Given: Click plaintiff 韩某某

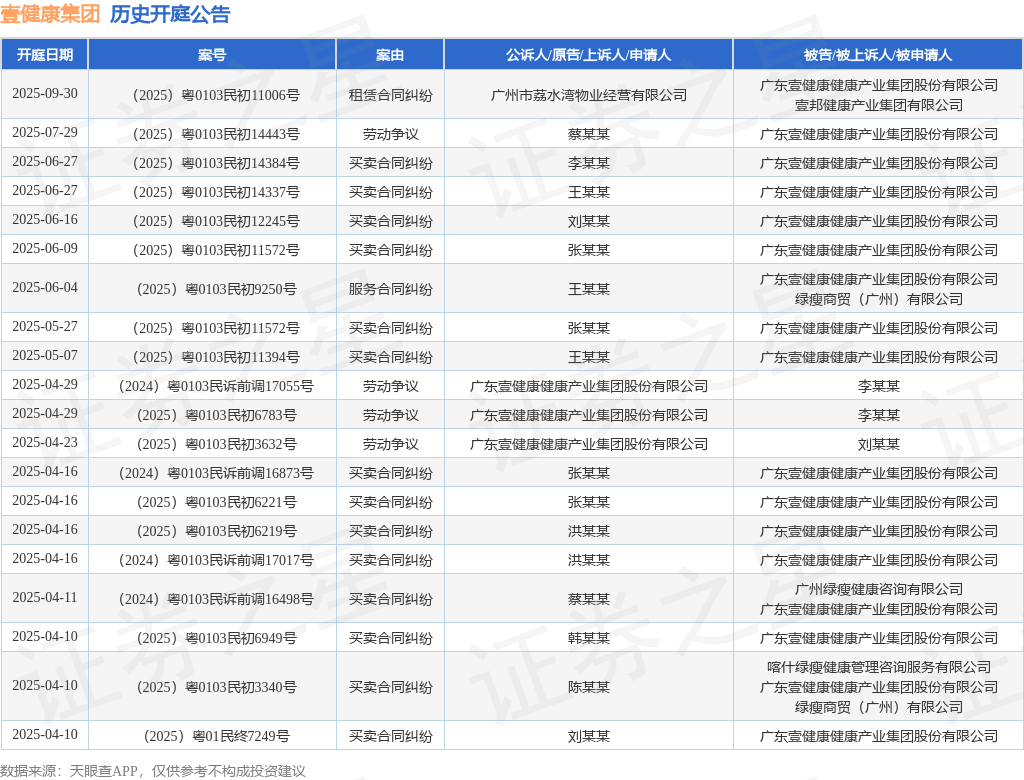Looking at the screenshot, I should pyautogui.click(x=588, y=638).
